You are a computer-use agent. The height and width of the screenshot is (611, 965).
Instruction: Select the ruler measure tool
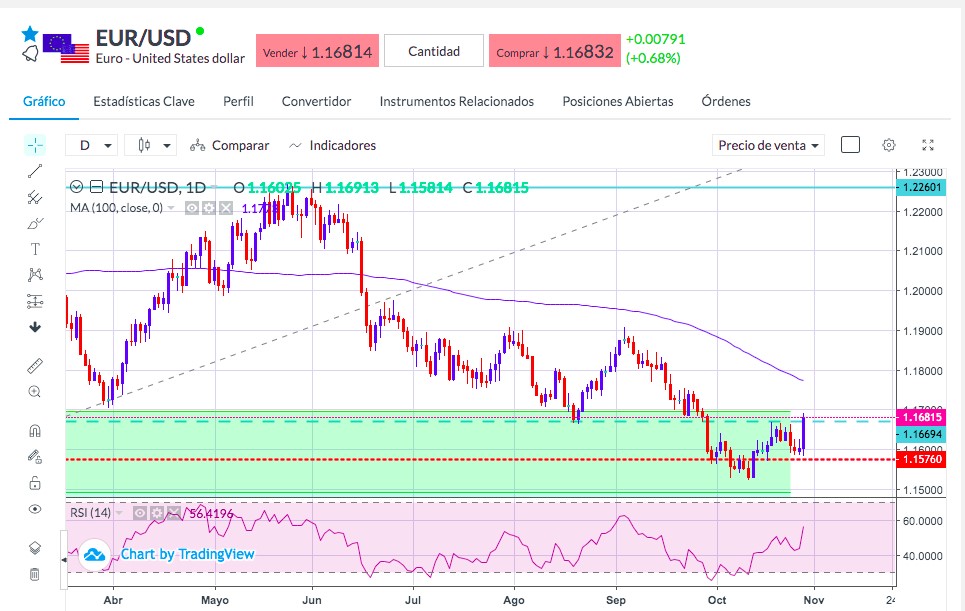tap(35, 366)
